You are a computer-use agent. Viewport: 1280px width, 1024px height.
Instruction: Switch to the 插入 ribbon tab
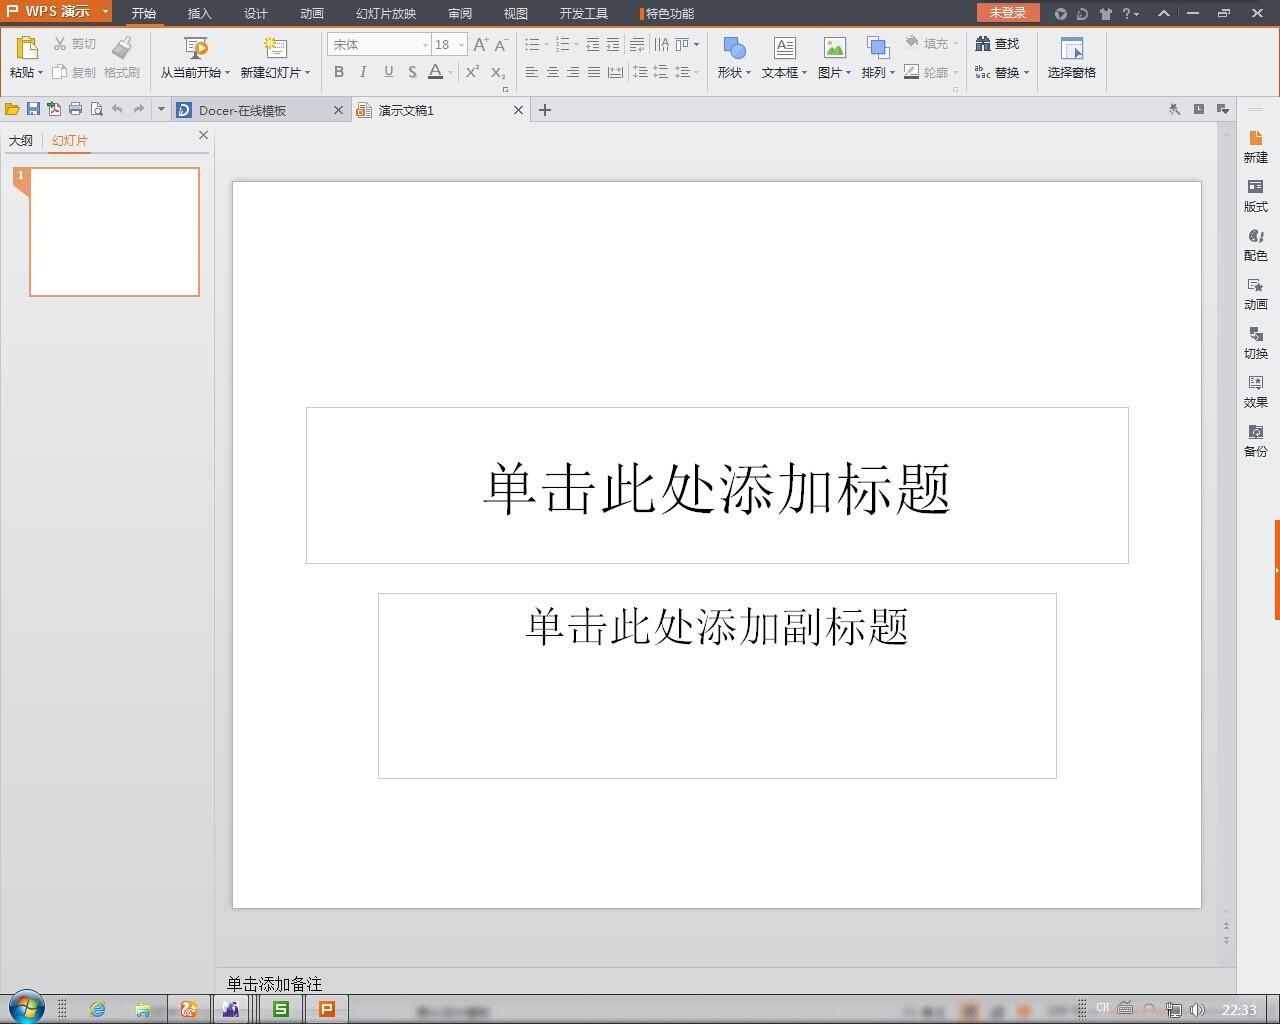coord(199,13)
